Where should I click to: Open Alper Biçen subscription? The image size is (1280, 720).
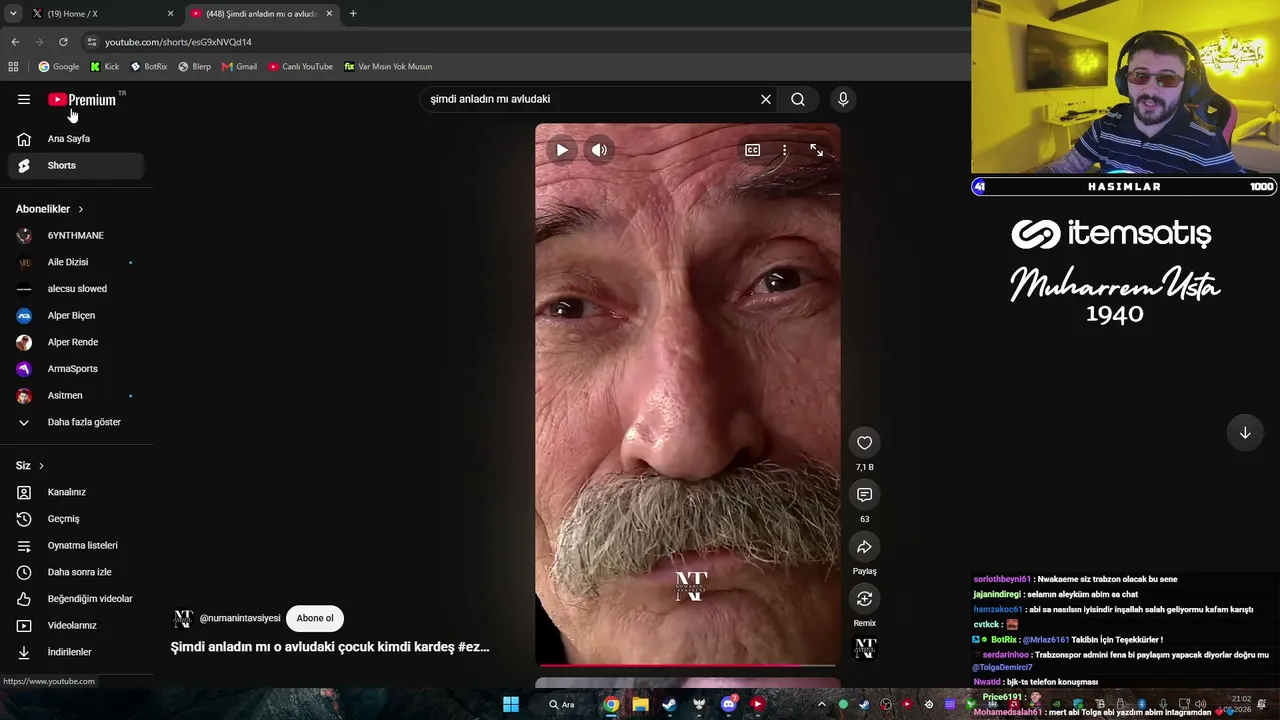point(76,316)
